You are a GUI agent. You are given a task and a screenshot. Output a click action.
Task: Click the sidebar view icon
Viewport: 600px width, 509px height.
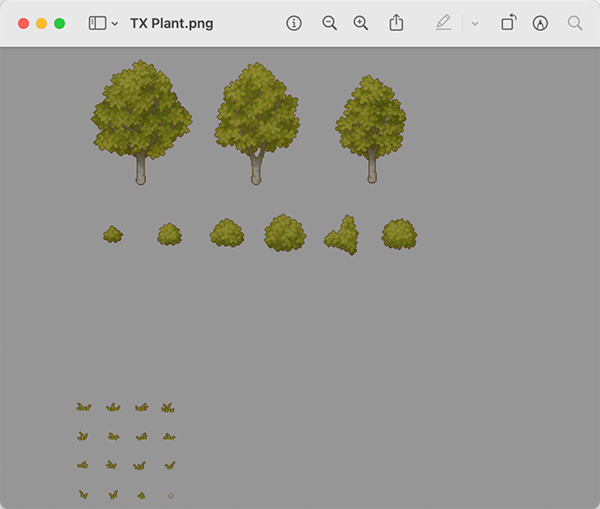(x=97, y=23)
